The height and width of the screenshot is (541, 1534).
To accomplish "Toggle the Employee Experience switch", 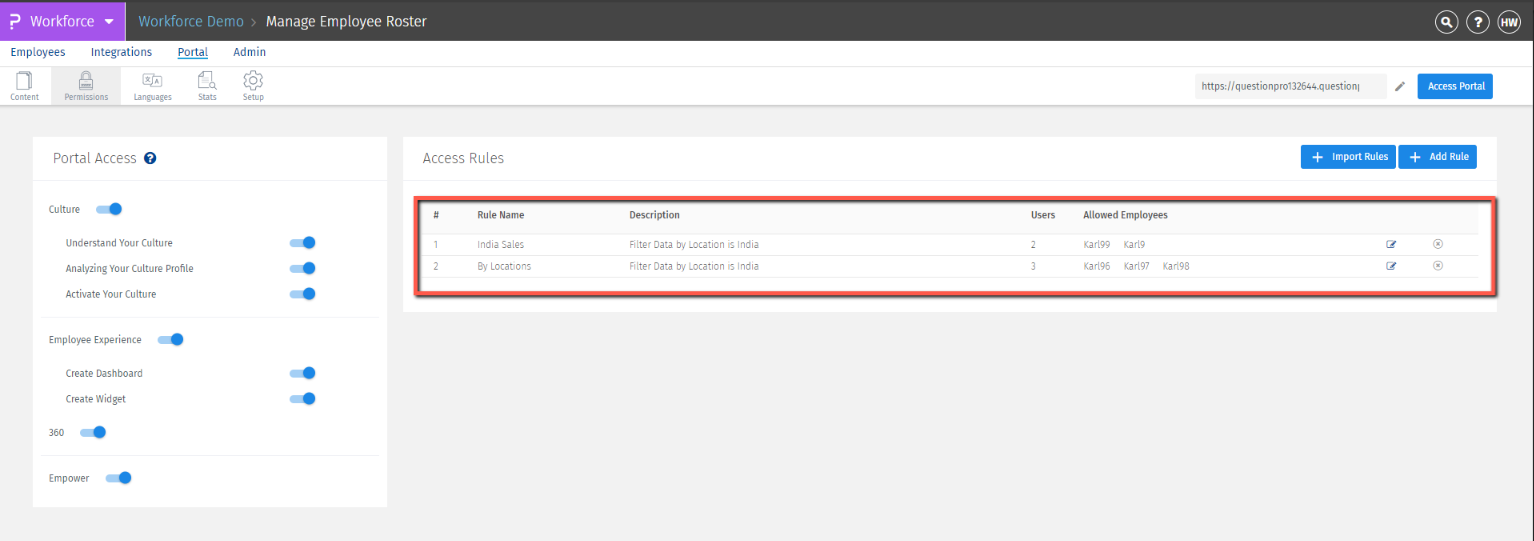I will click(x=171, y=339).
